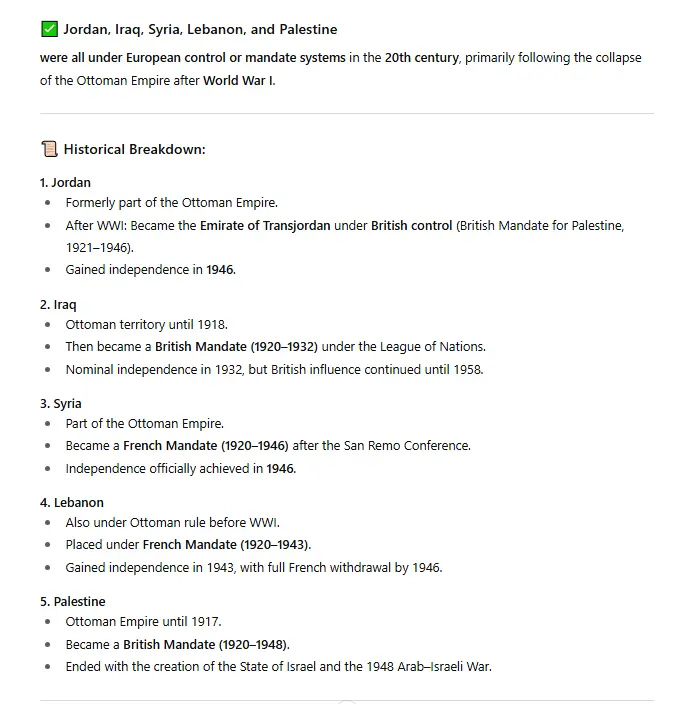Click the "1. Jordan" section heading
681x704 pixels.
pyautogui.click(x=65, y=183)
